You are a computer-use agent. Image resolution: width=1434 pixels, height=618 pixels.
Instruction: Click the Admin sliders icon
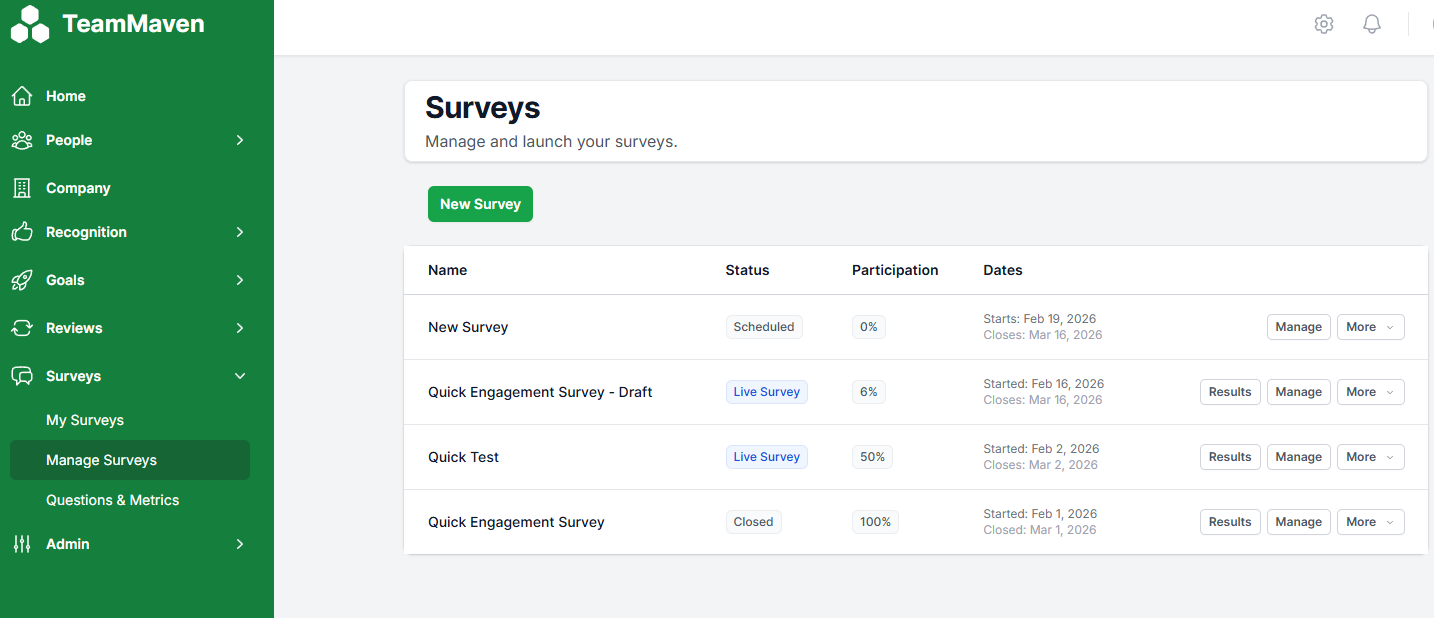coord(22,544)
